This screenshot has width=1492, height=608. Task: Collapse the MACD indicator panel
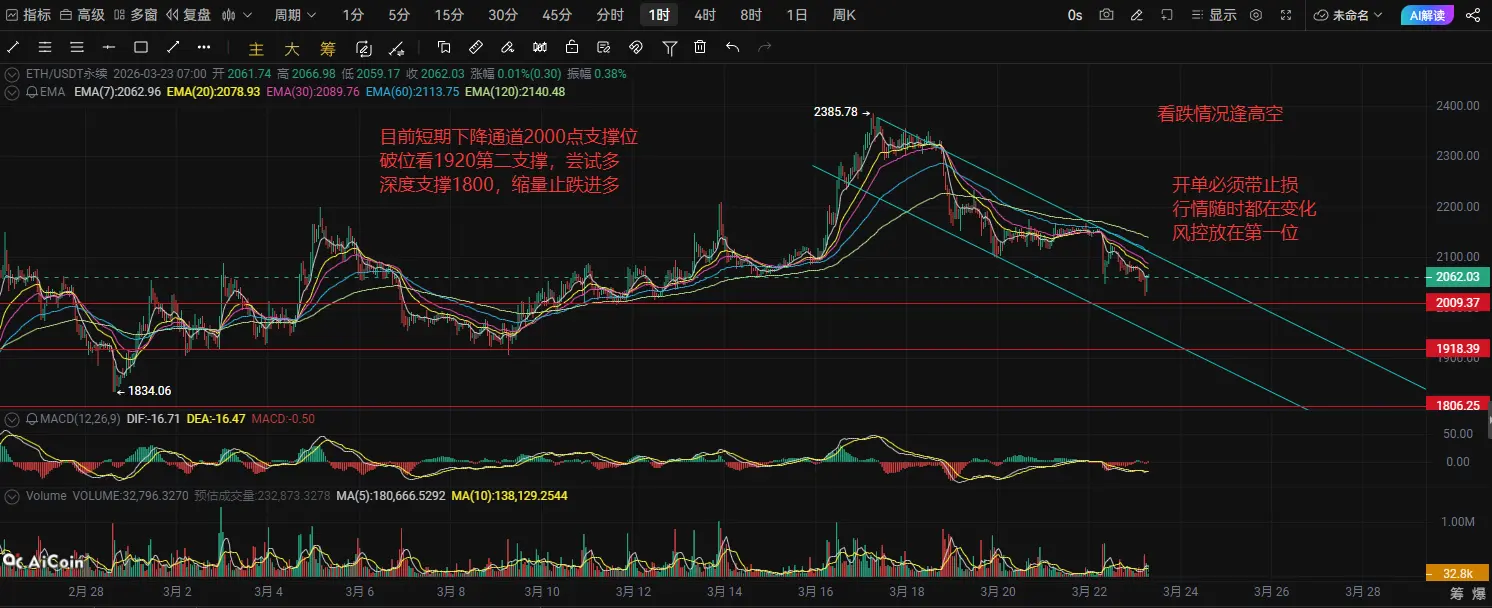click(x=11, y=418)
